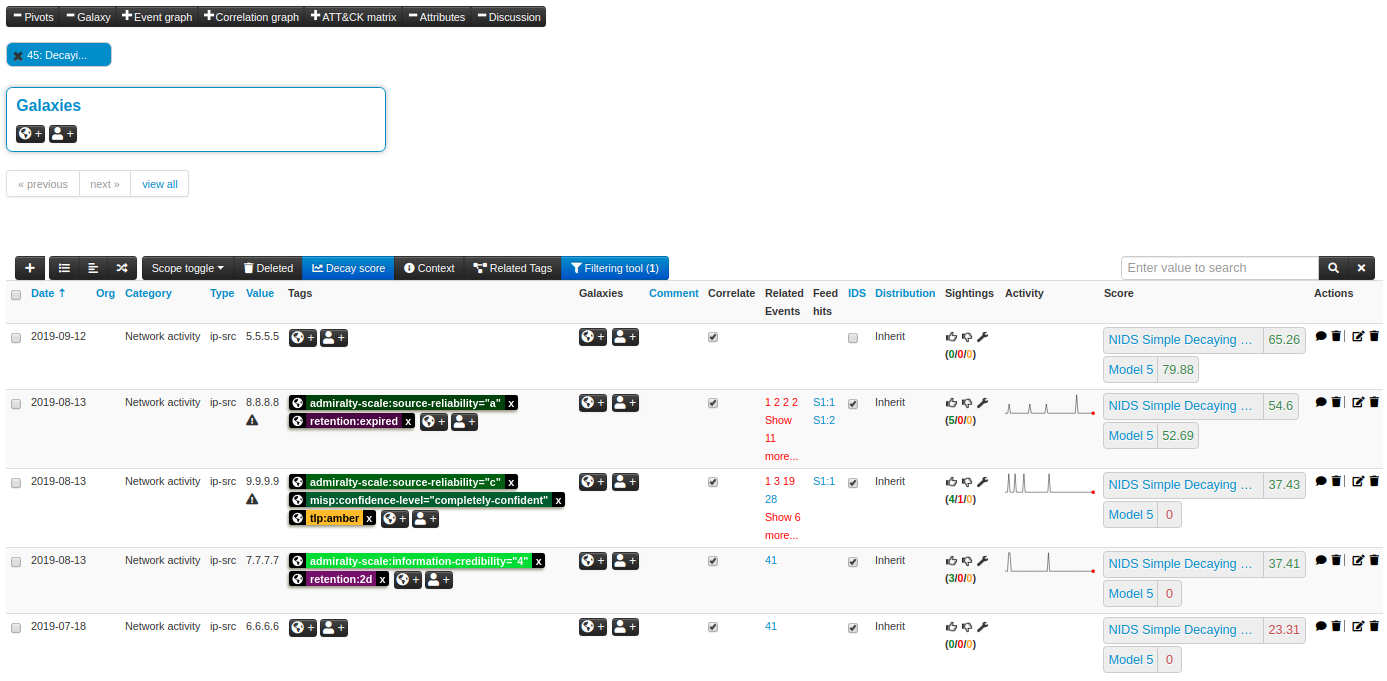The width and height of the screenshot is (1387, 681).
Task: Click the globe add-galaxy button in Galaxies panel
Action: coord(30,134)
